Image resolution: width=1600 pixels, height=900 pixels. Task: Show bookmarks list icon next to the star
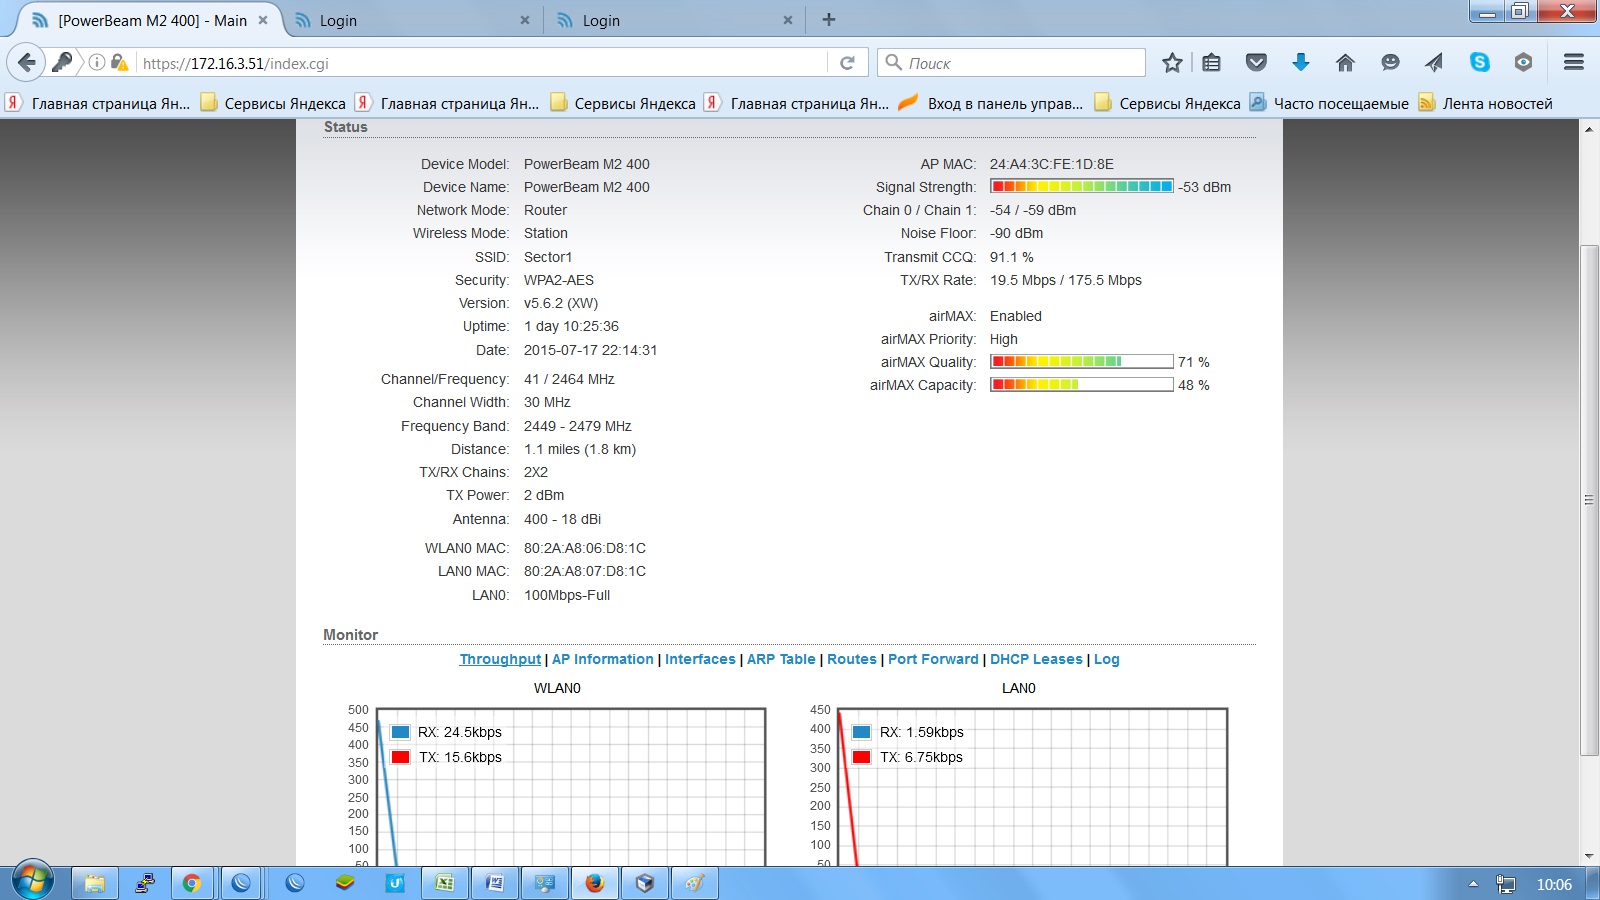point(1211,63)
